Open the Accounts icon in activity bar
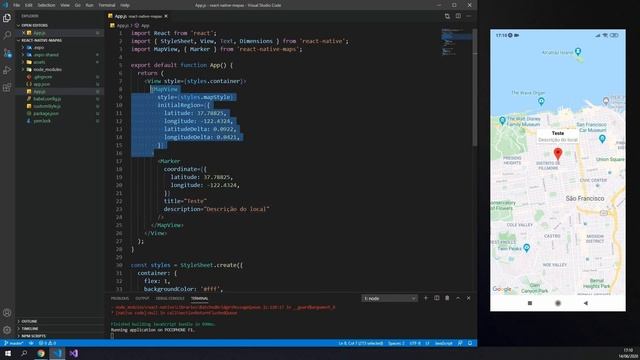 click(x=7, y=313)
